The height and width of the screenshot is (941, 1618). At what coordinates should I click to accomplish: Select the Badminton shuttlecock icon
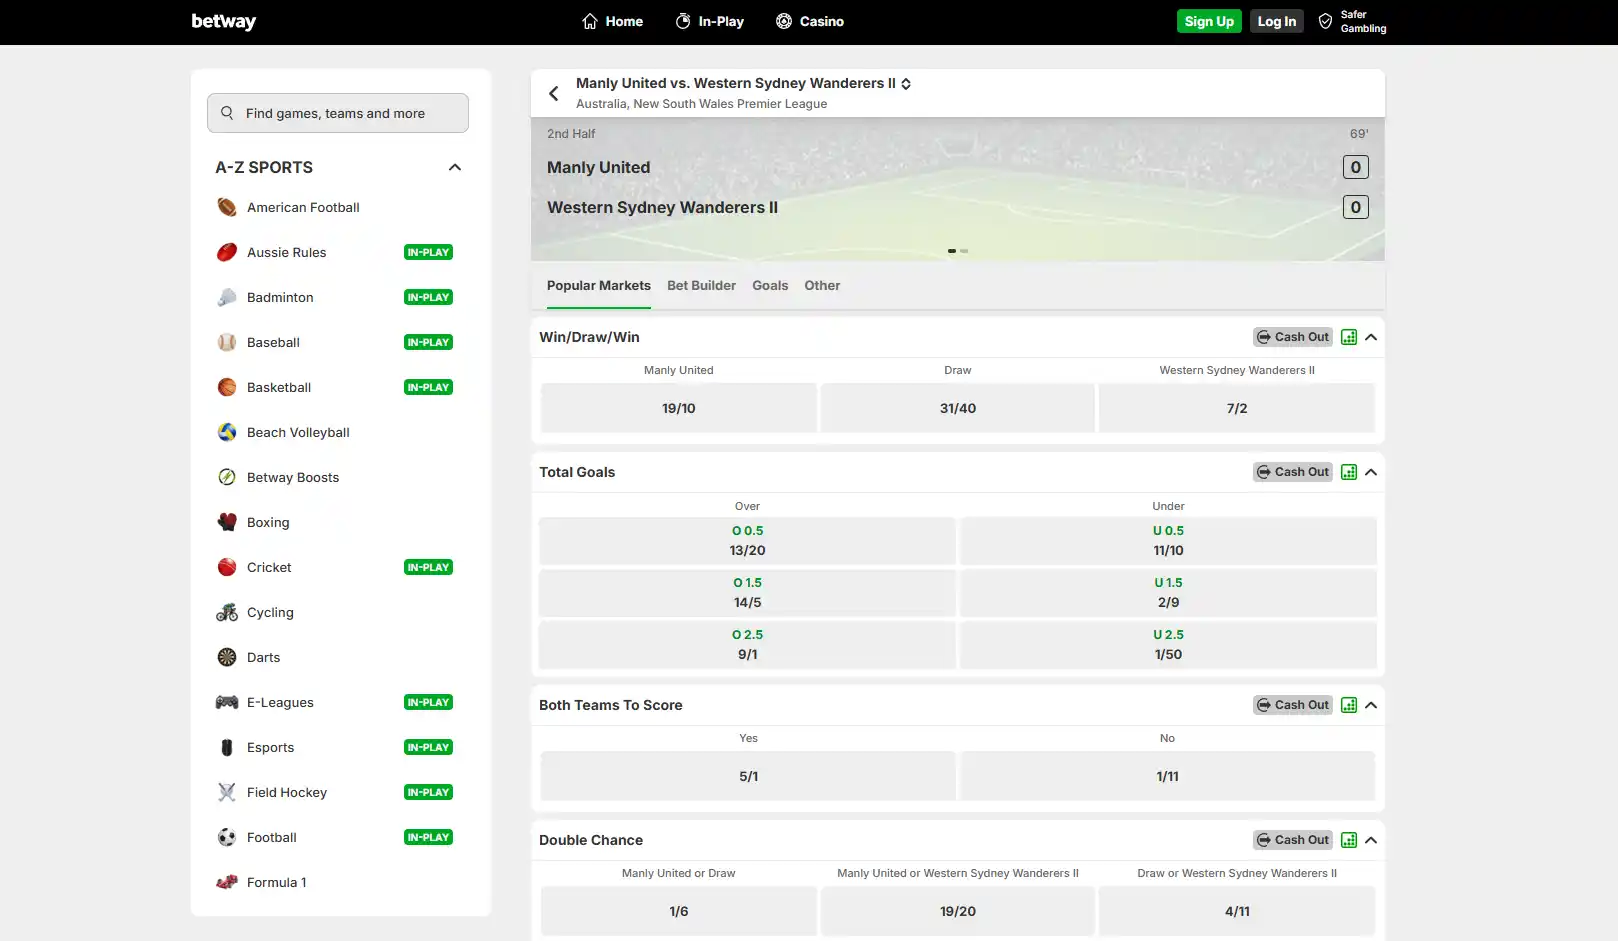point(227,297)
